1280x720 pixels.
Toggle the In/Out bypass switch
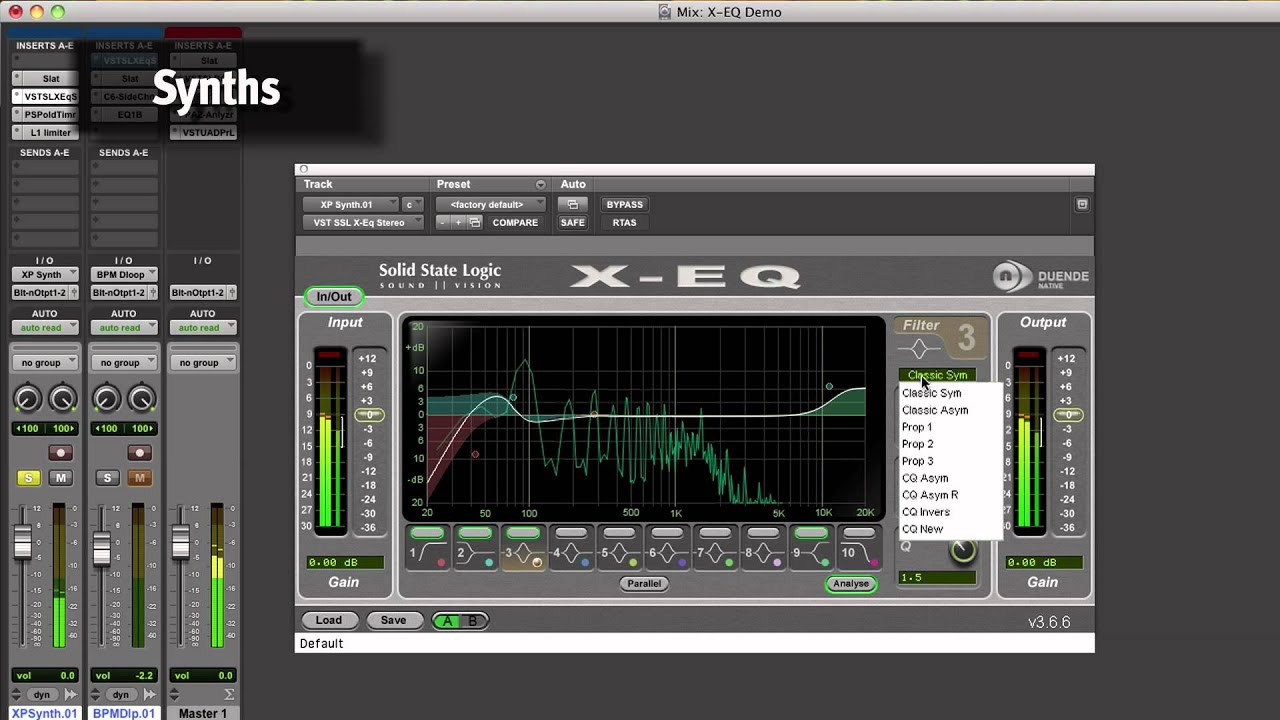pyautogui.click(x=334, y=296)
